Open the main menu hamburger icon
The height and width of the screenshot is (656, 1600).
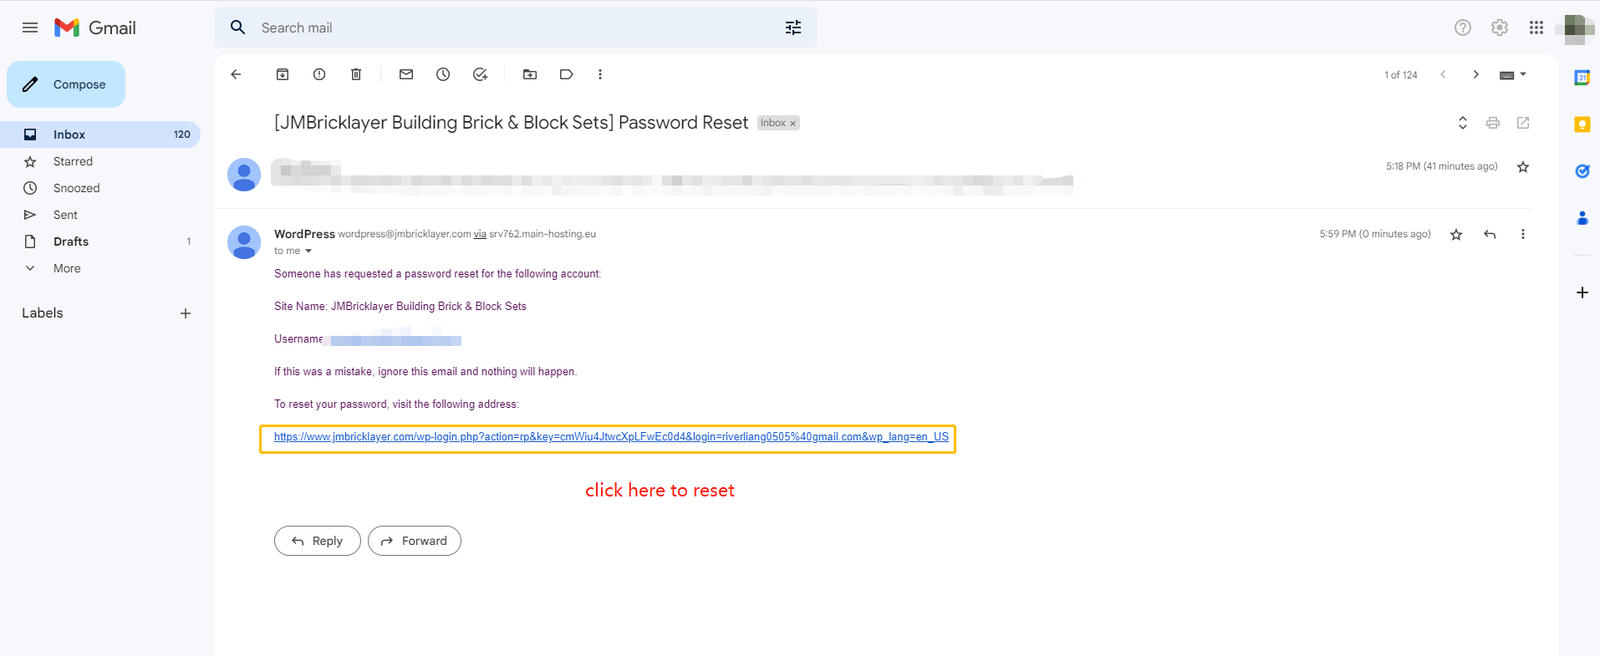30,28
